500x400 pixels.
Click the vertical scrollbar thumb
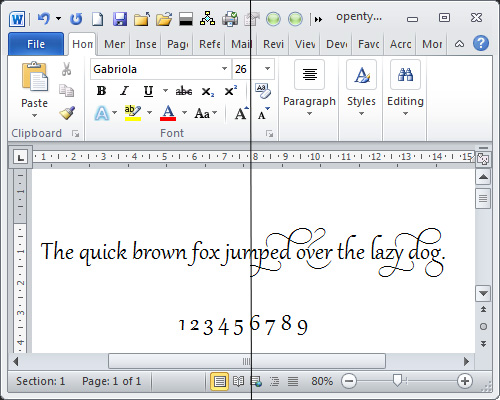(x=483, y=199)
